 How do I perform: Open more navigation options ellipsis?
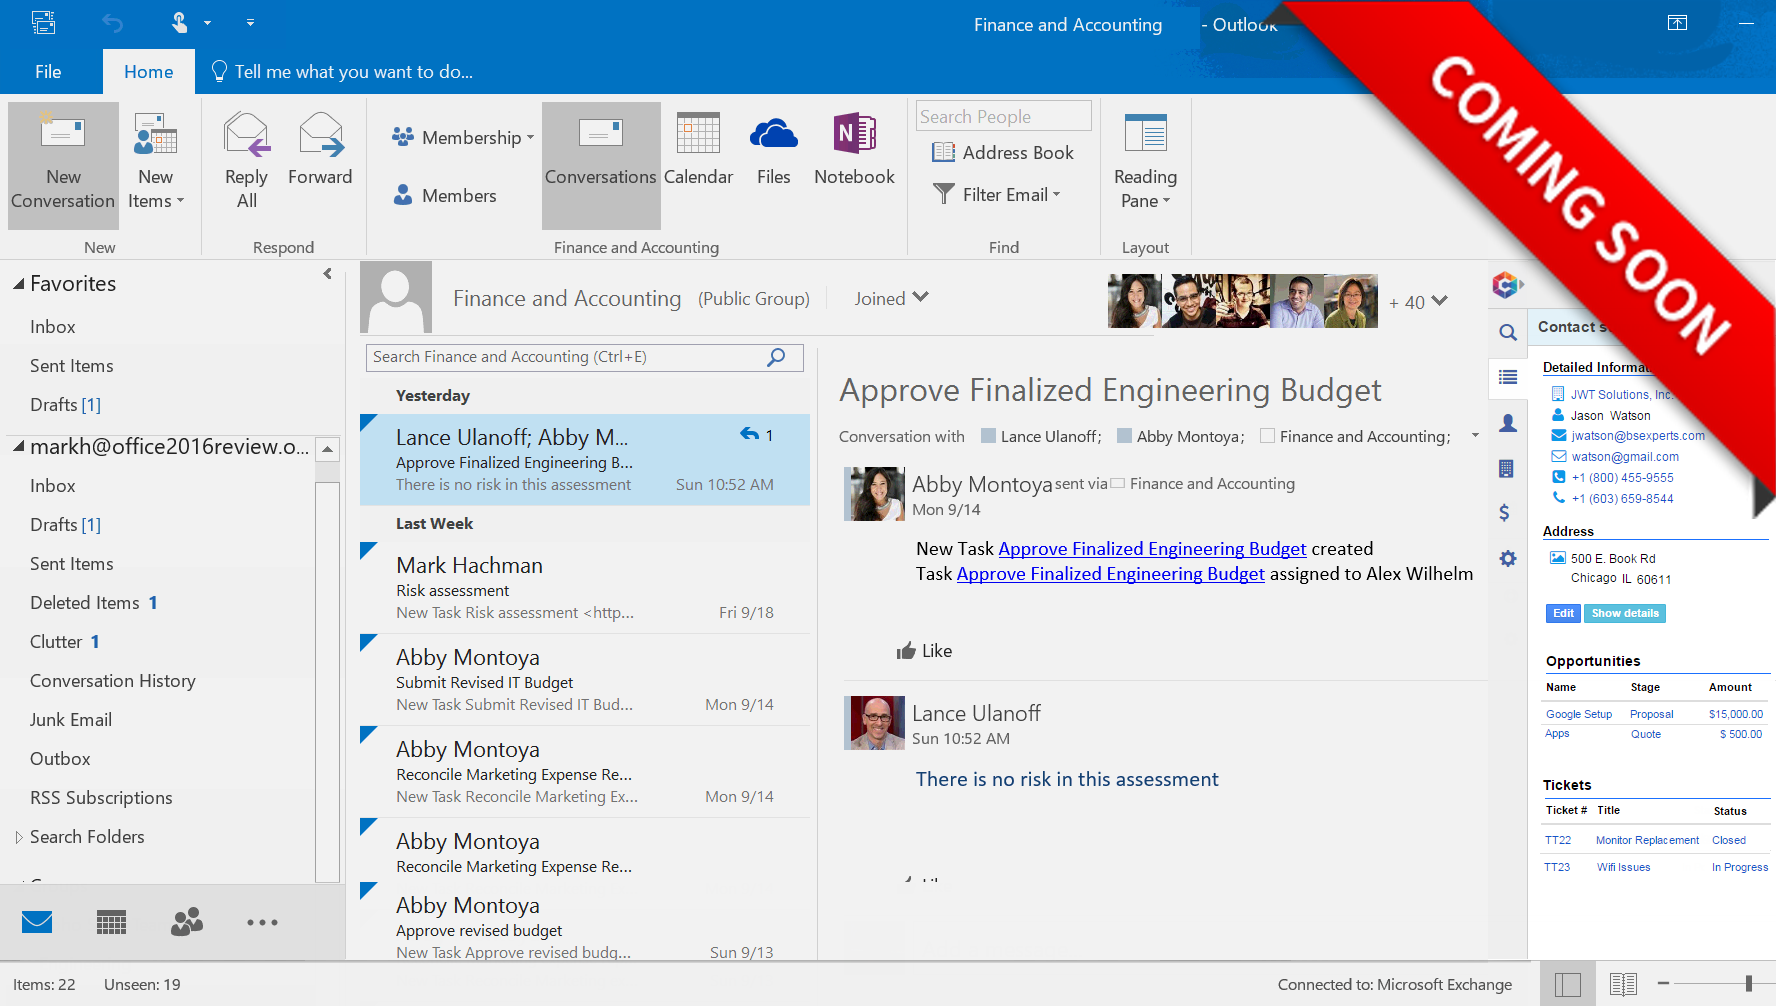pyautogui.click(x=262, y=922)
